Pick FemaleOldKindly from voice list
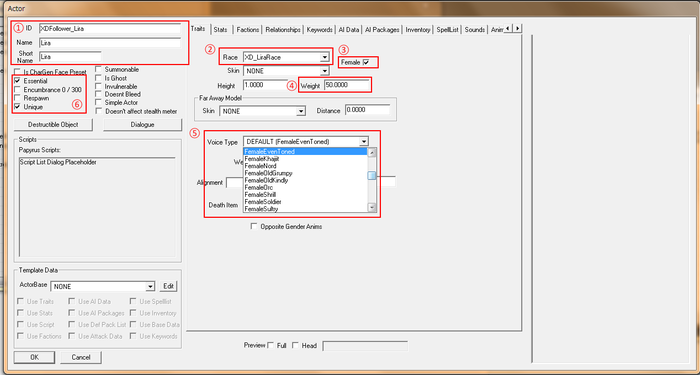 (305, 180)
